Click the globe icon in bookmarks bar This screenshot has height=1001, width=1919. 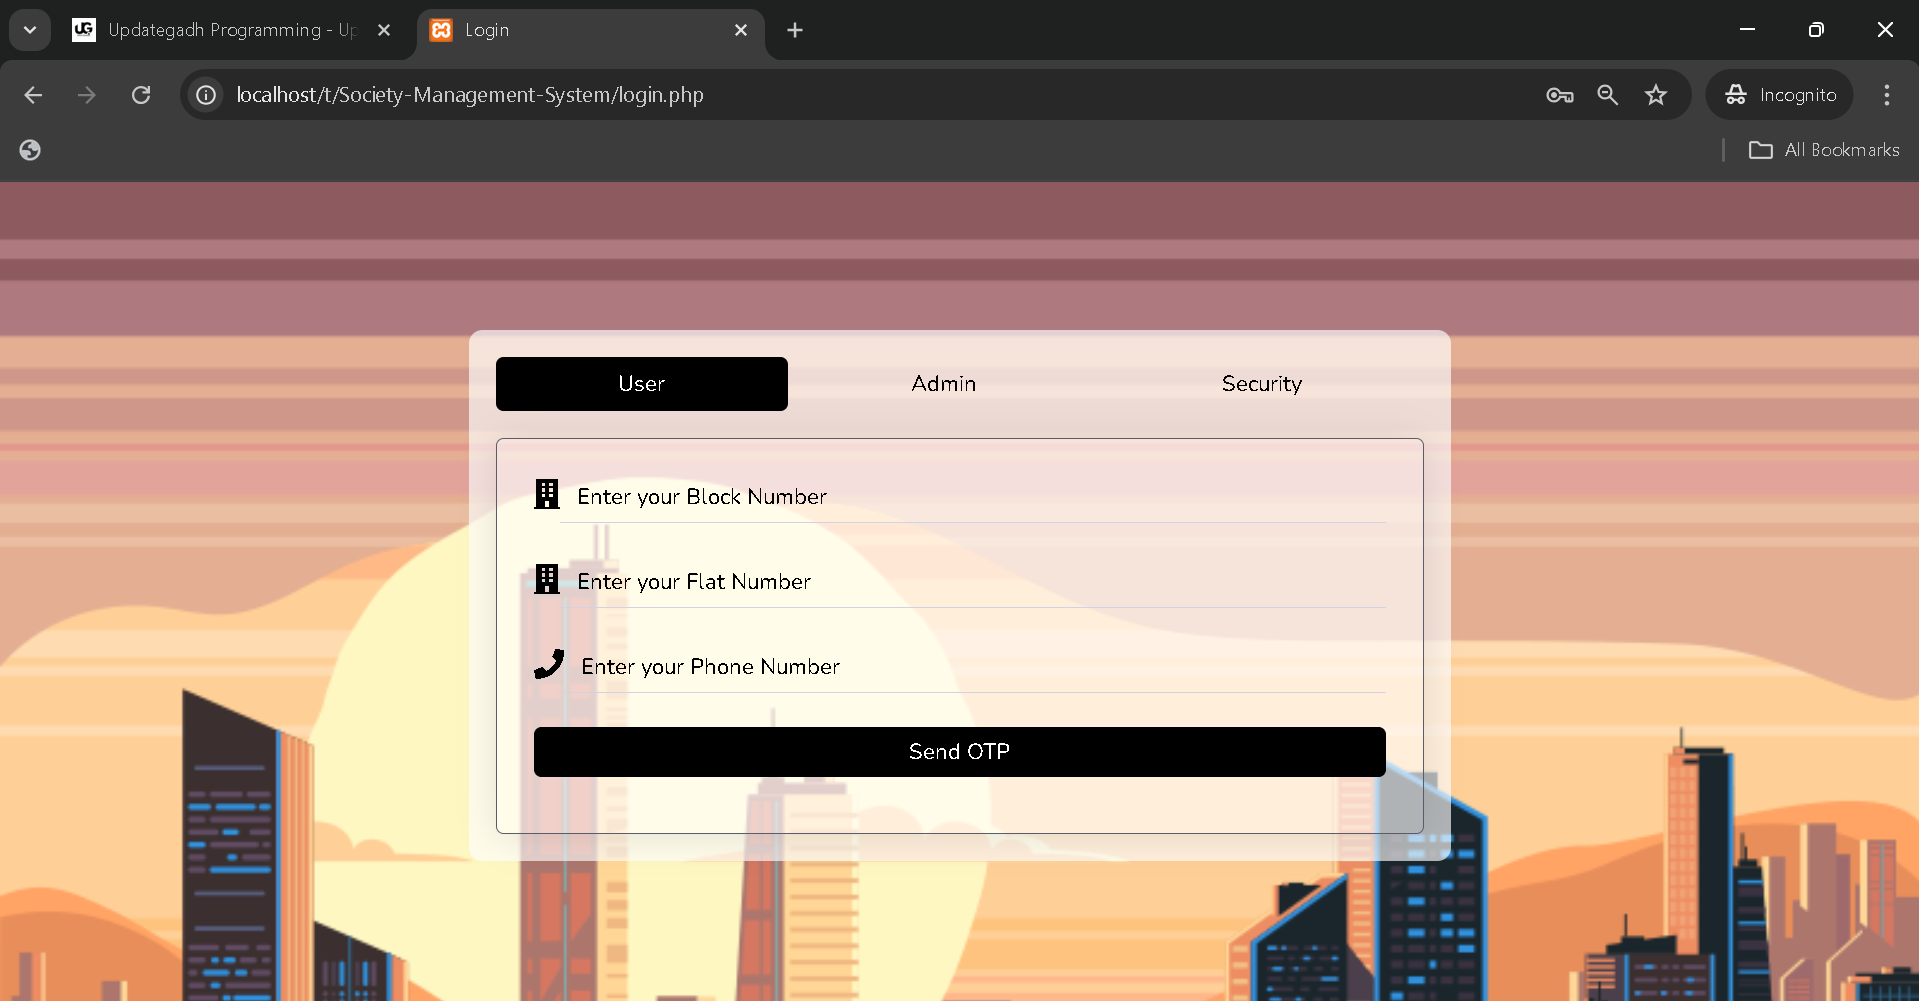(30, 150)
